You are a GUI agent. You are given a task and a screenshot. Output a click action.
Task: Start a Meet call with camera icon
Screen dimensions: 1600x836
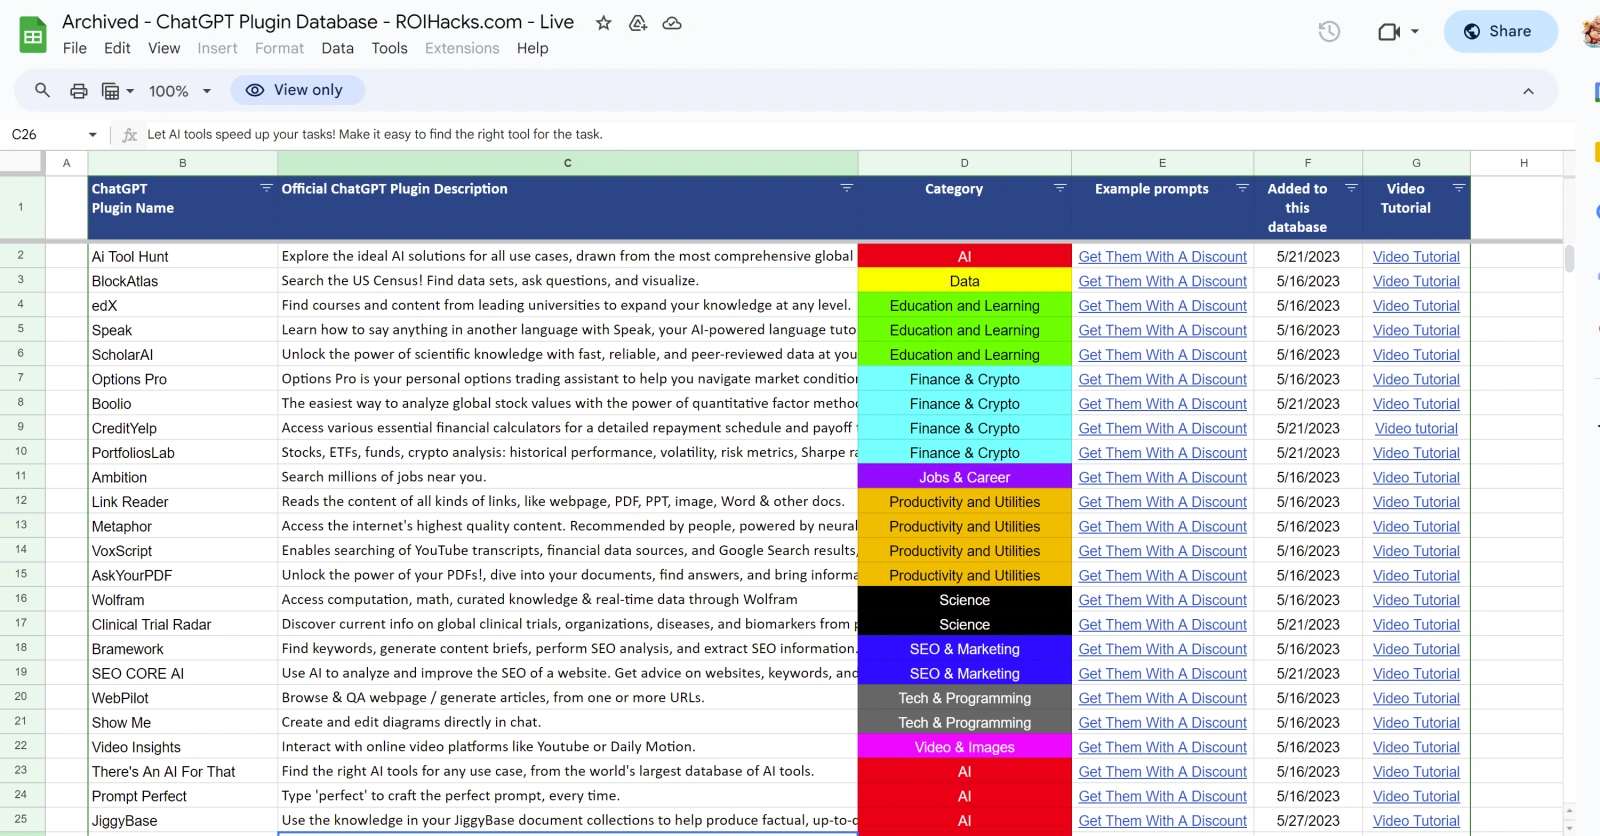tap(1388, 31)
